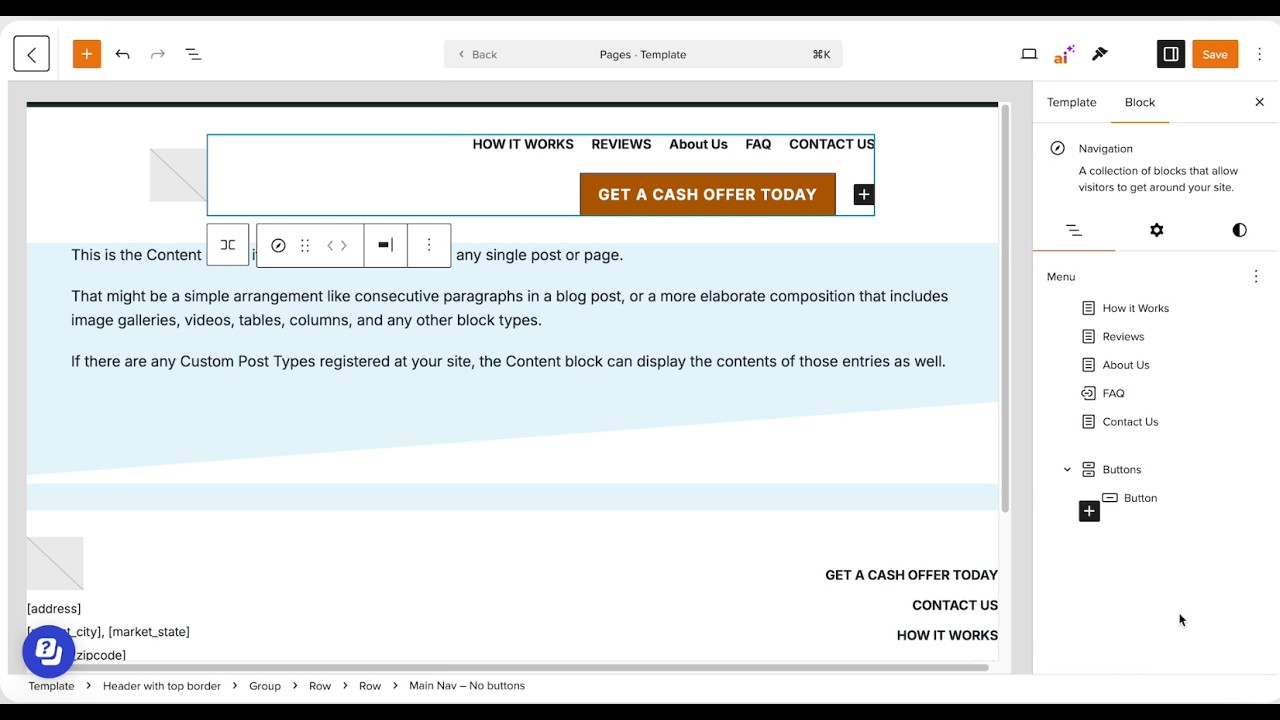Open the Navigation block settings gear tab
Viewport: 1280px width, 720px height.
coord(1156,230)
